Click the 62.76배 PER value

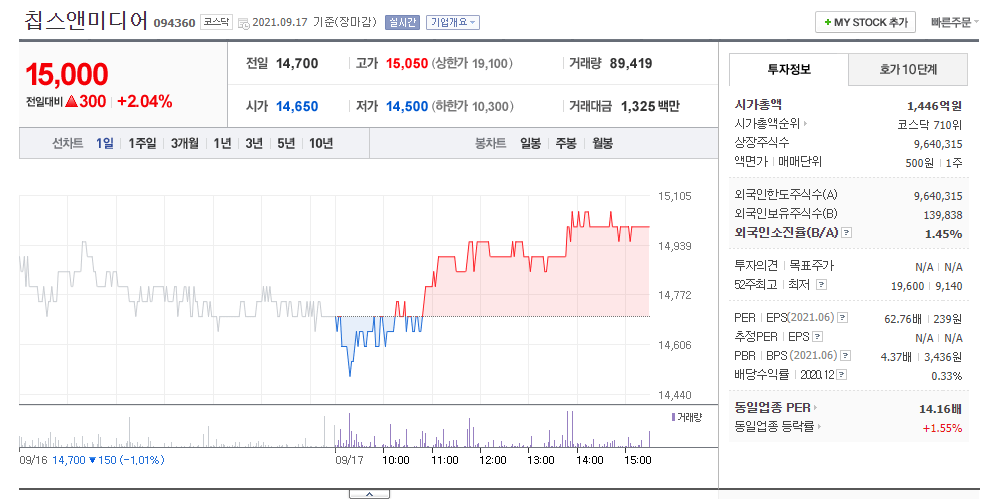pyautogui.click(x=903, y=319)
